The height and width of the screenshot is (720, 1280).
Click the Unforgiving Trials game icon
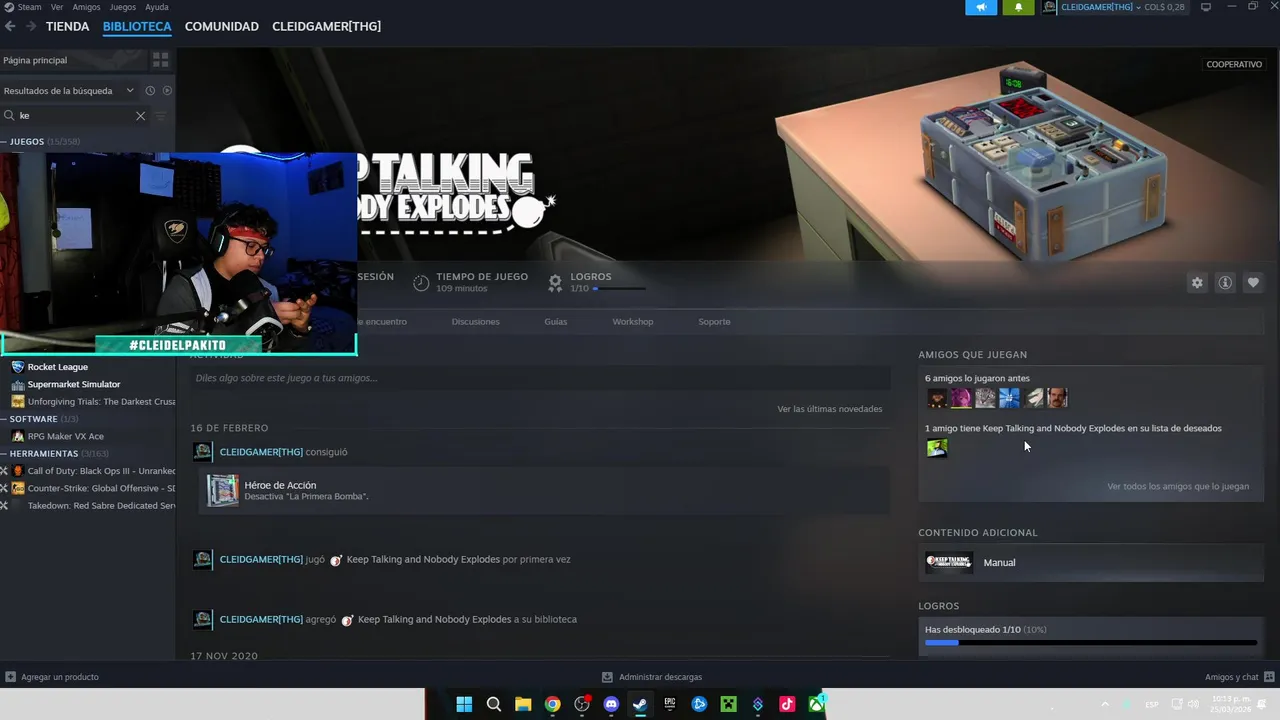(x=18, y=401)
